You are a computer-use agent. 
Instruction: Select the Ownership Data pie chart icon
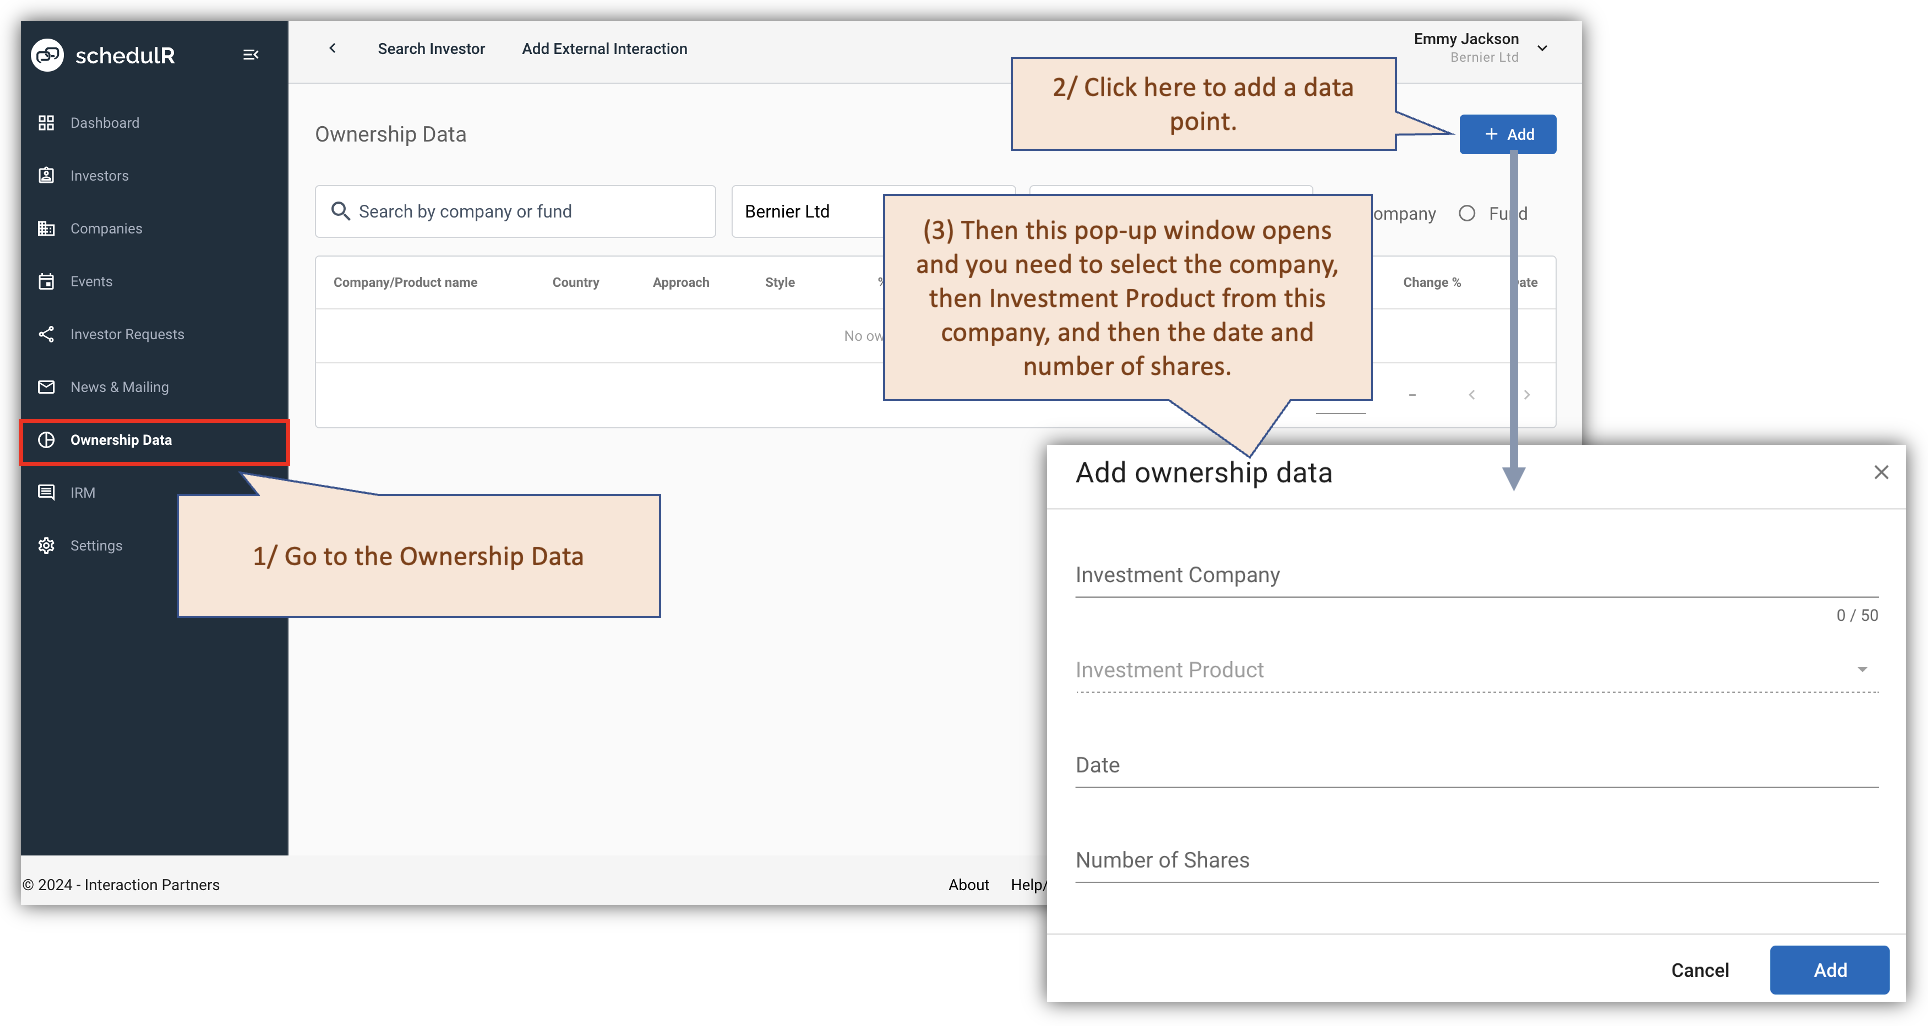(46, 440)
